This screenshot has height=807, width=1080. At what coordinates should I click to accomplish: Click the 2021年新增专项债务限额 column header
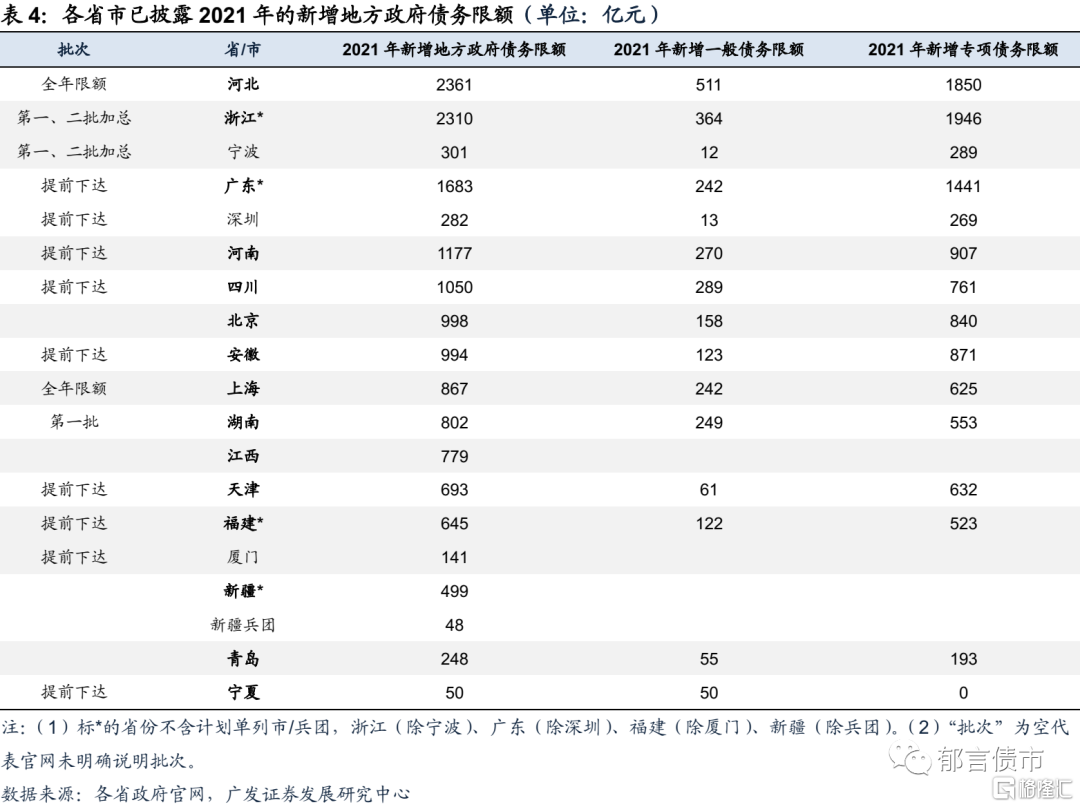pyautogui.click(x=962, y=49)
